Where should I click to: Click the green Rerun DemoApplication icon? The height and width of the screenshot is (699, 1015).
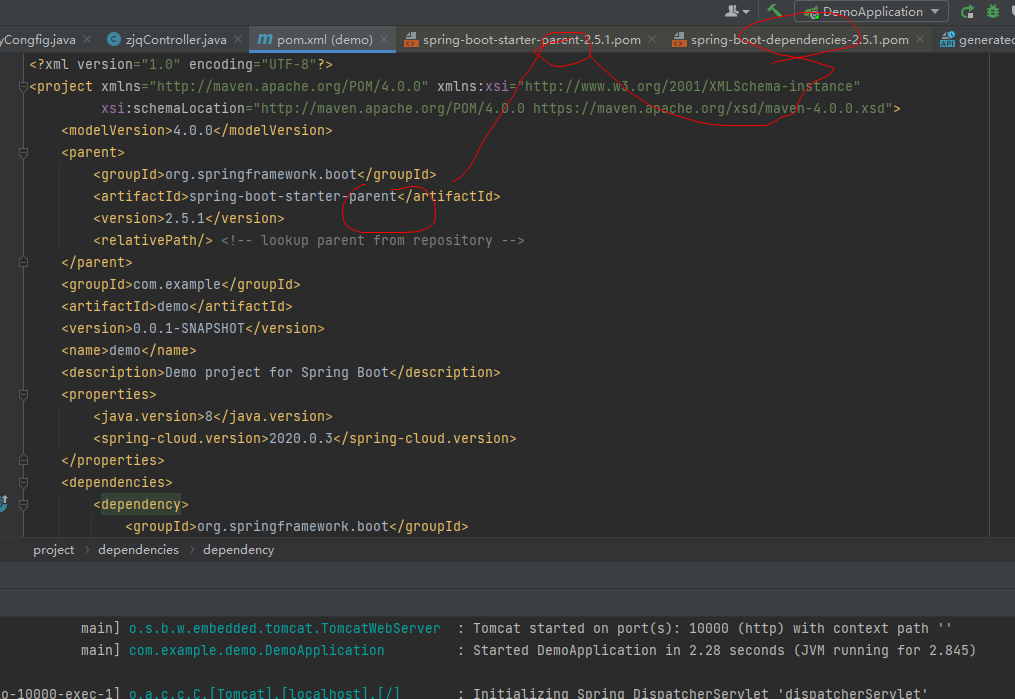click(968, 12)
